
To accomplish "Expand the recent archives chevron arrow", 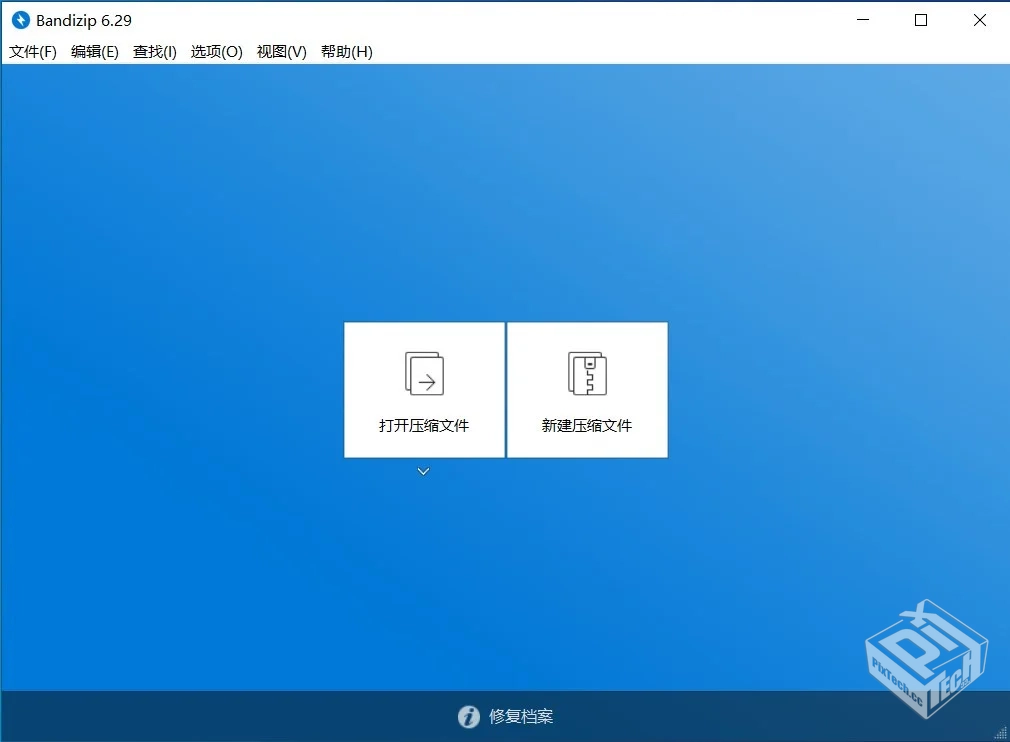I will pos(423,470).
